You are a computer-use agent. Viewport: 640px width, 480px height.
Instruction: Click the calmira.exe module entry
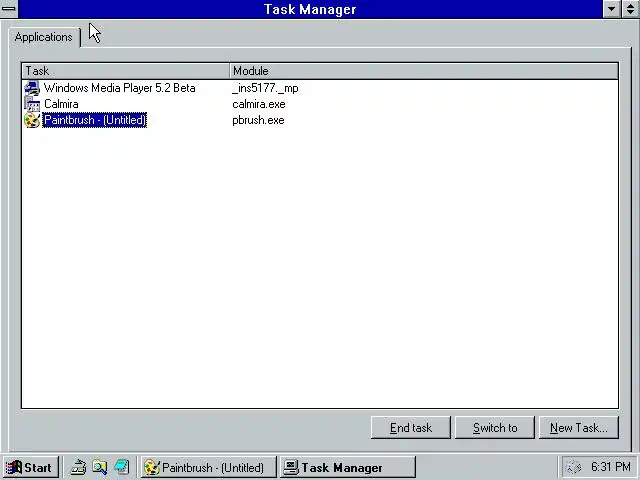(x=259, y=104)
